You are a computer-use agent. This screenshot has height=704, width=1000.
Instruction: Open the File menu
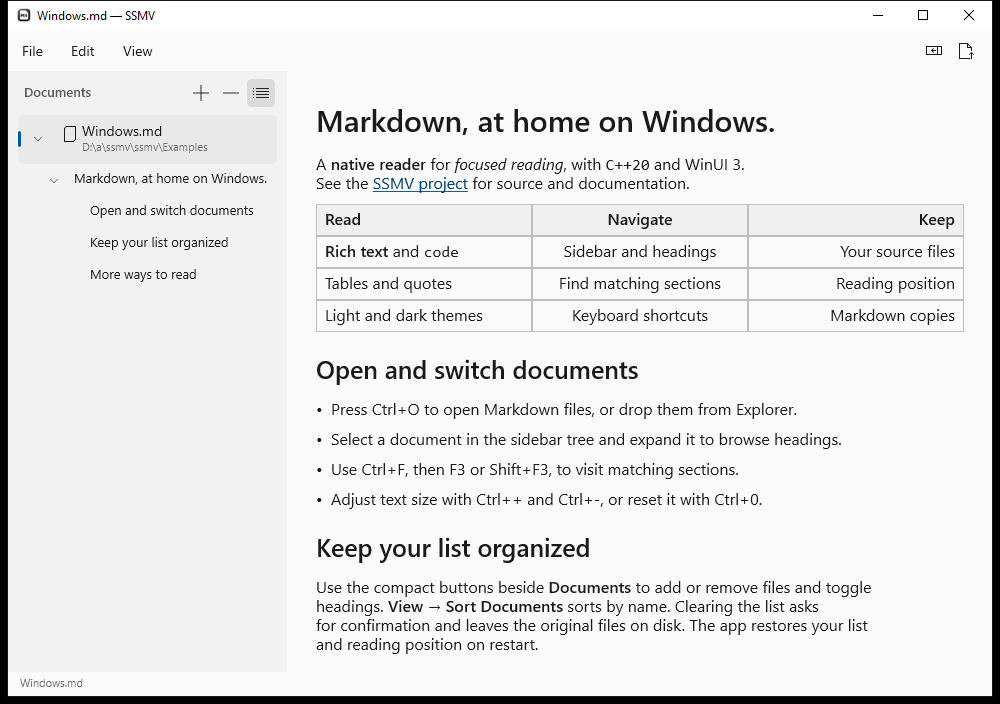coord(33,51)
